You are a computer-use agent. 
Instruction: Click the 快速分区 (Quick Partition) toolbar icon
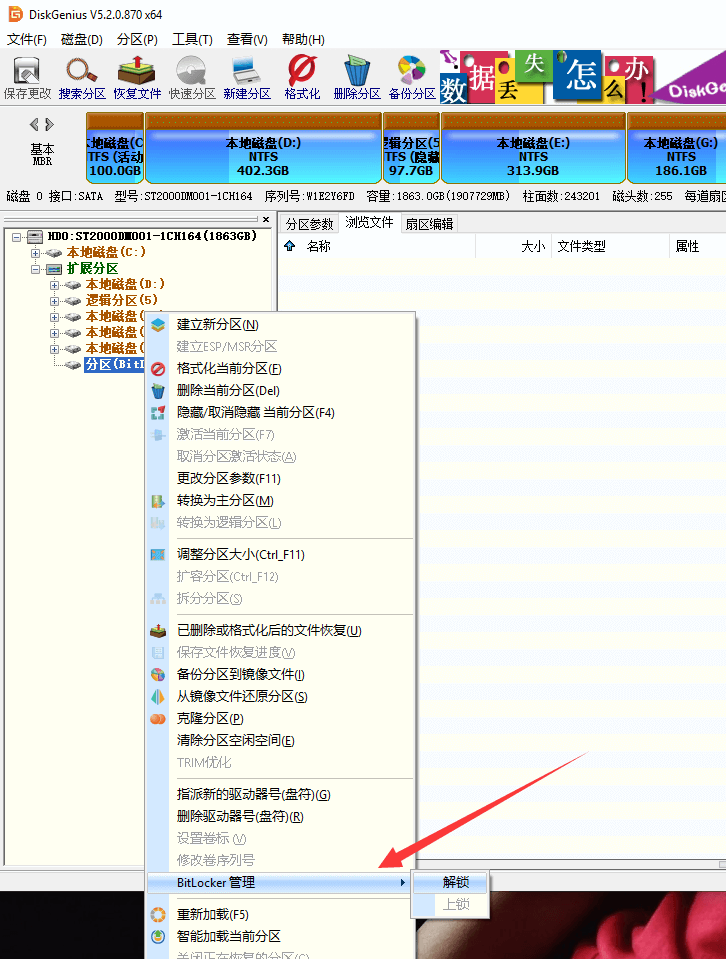point(192,77)
